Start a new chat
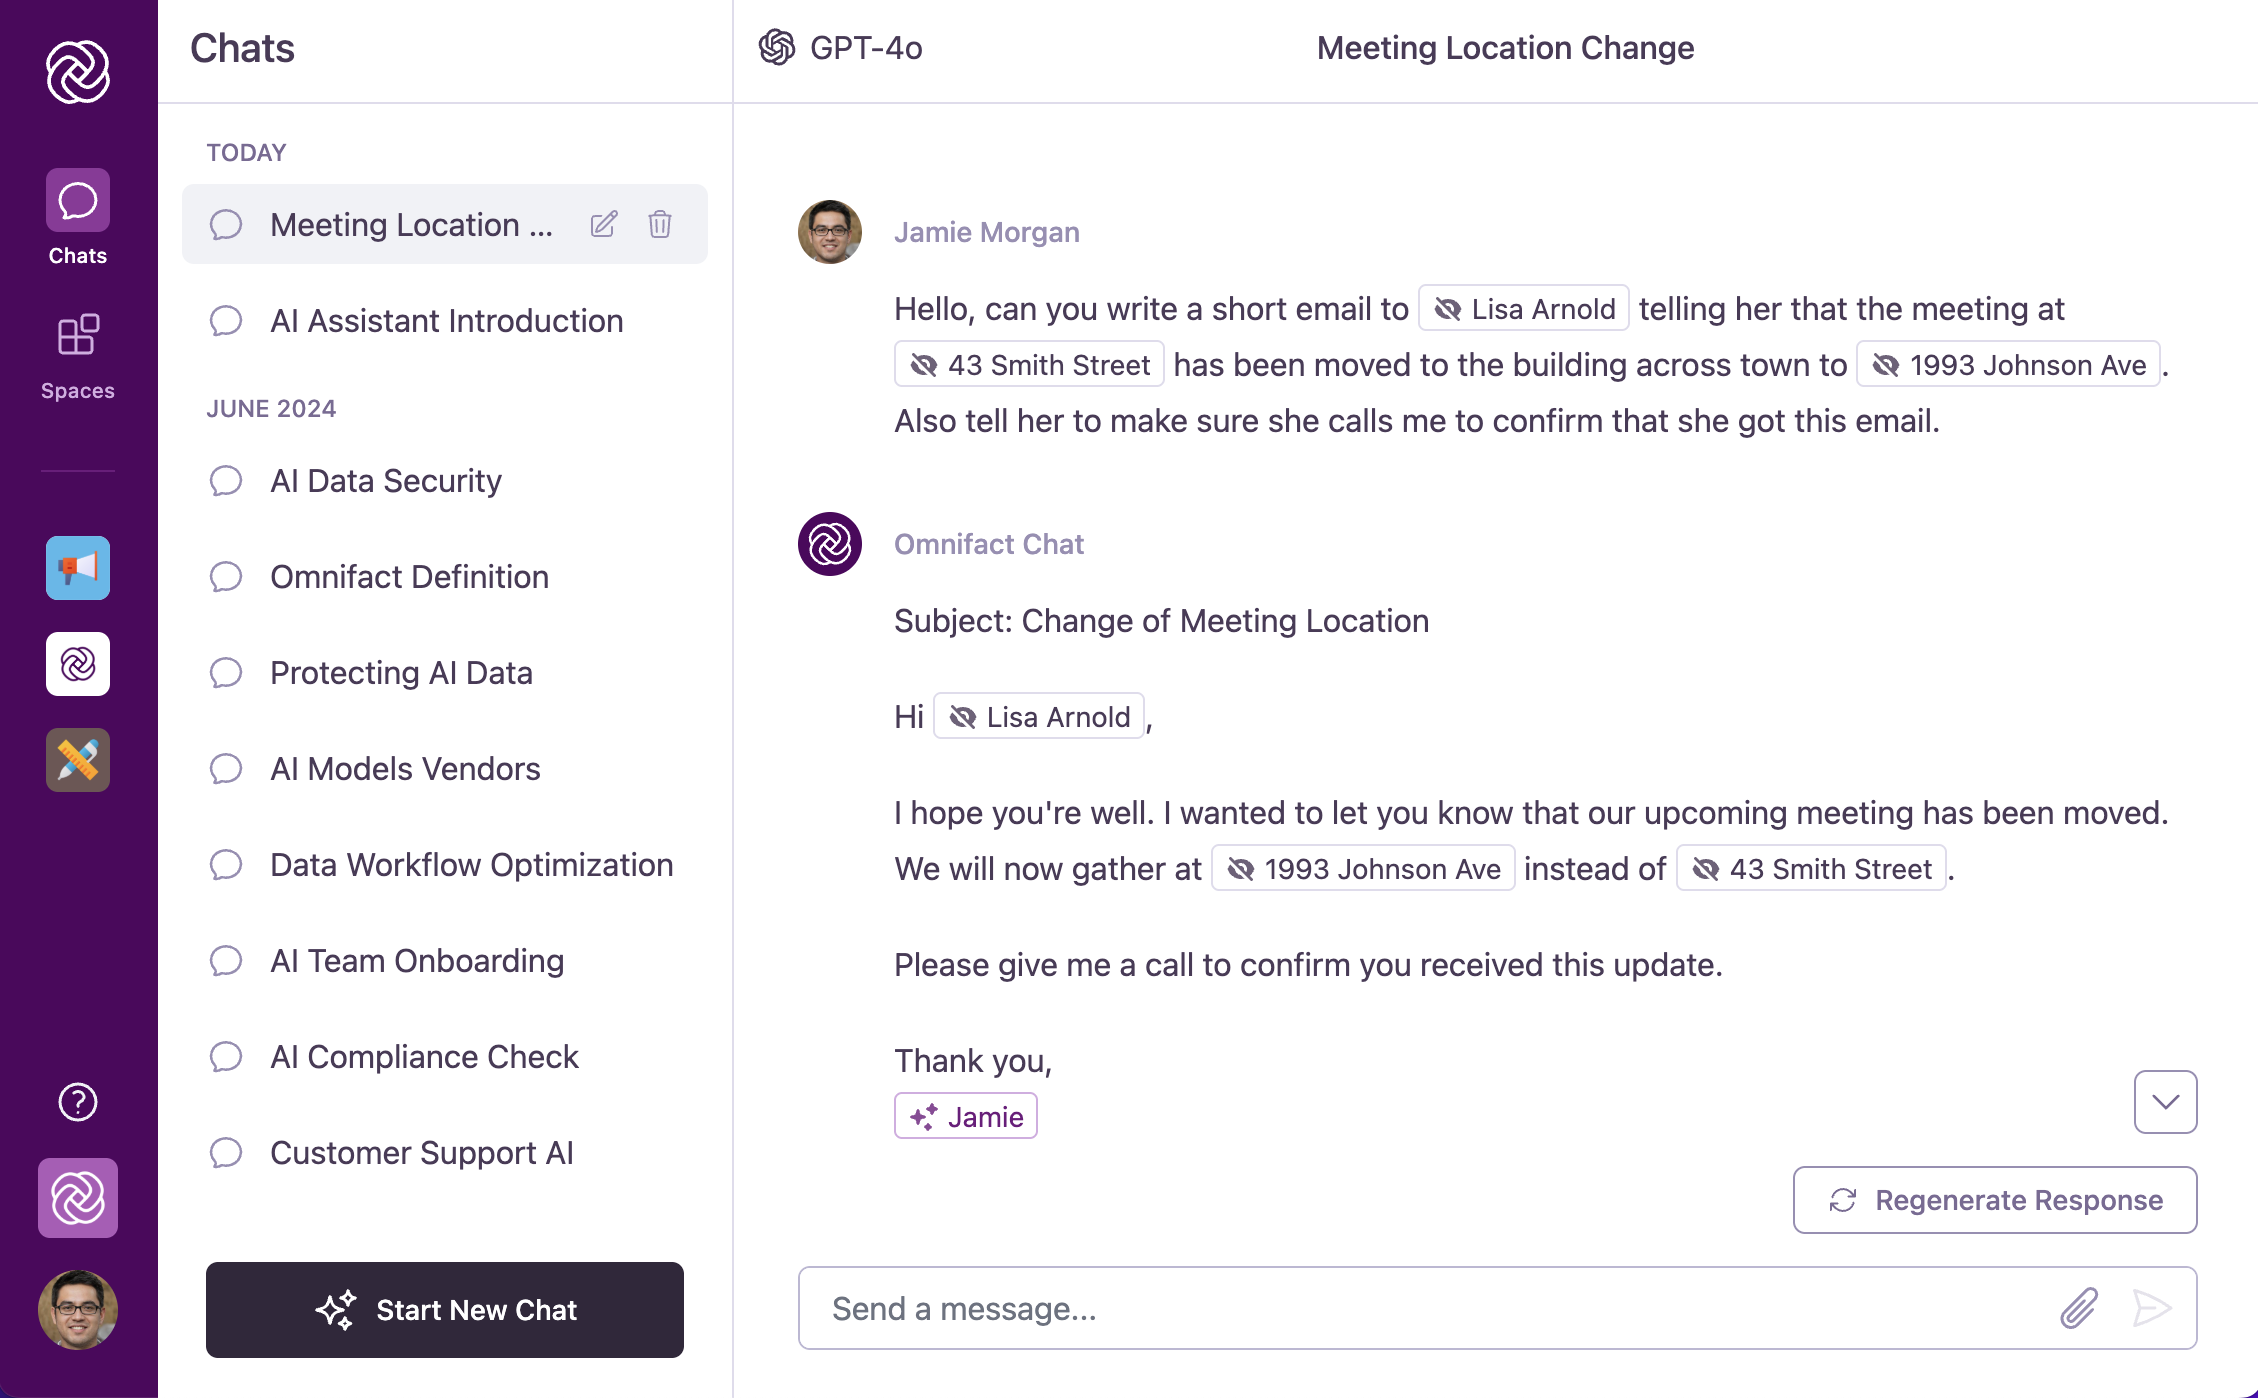The width and height of the screenshot is (2258, 1398). pyautogui.click(x=444, y=1310)
